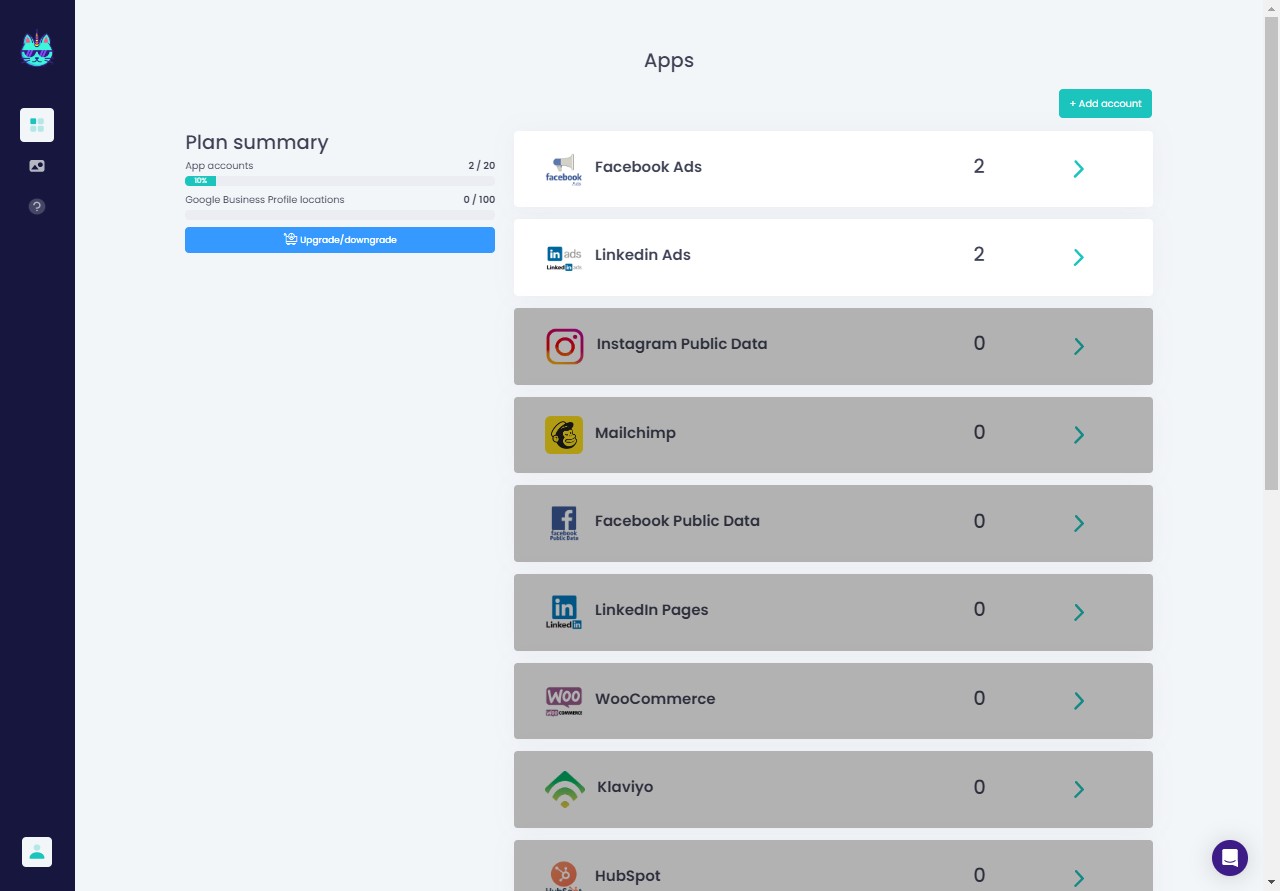Click the Facebook Ads account count
1280x891 pixels.
pos(979,166)
